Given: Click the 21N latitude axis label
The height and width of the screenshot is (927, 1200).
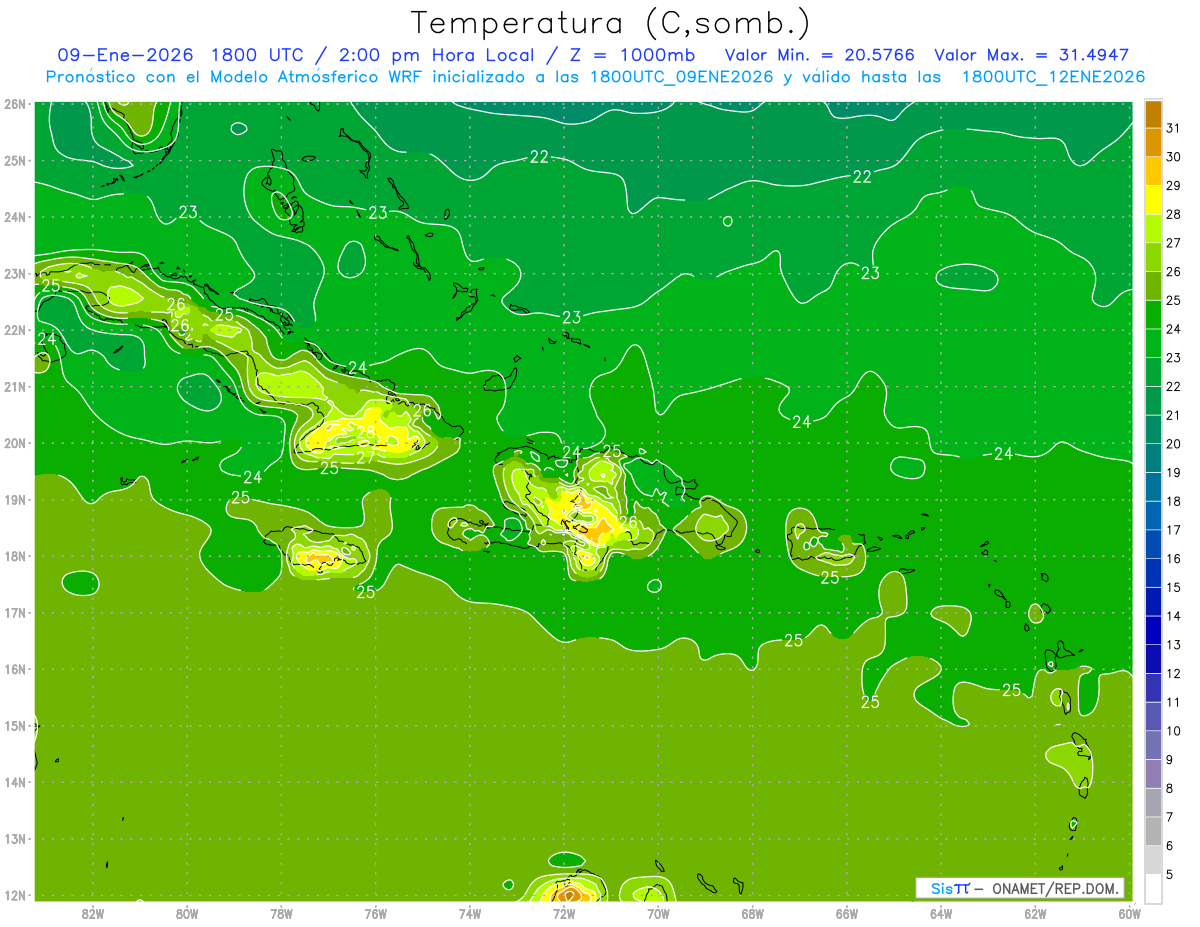Looking at the screenshot, I should [14, 386].
